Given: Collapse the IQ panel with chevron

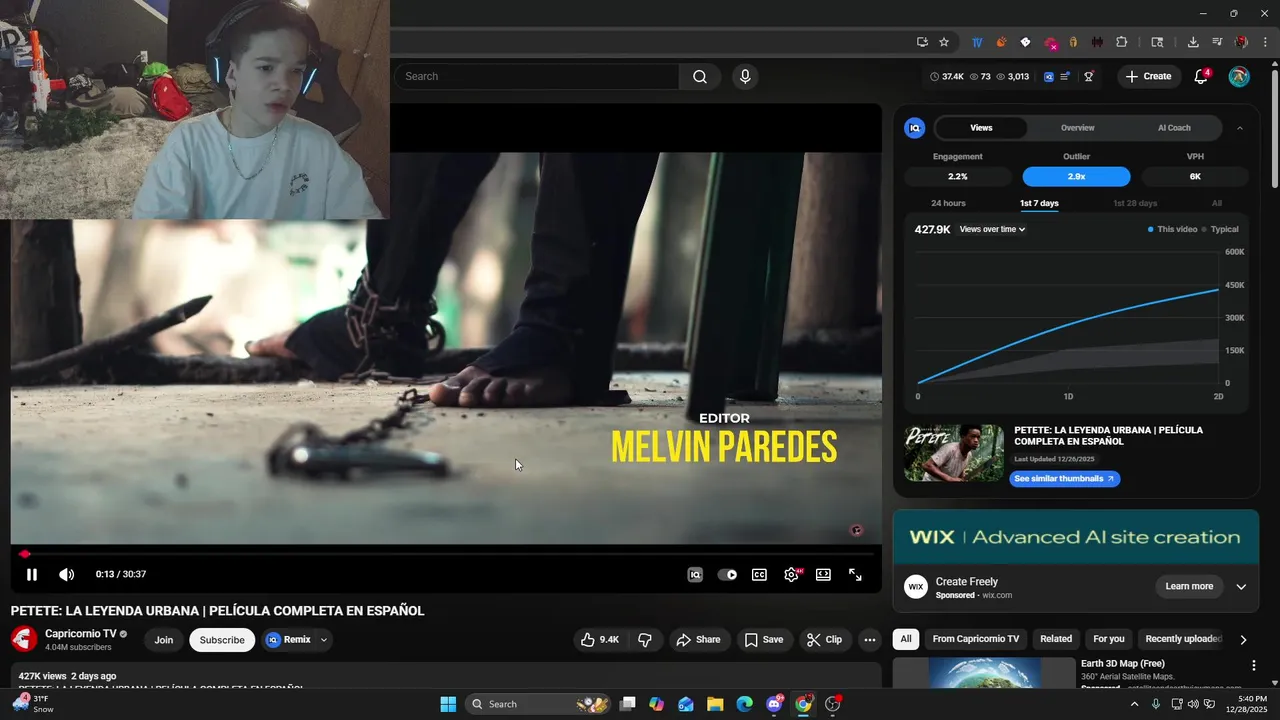Looking at the screenshot, I should click(x=1240, y=128).
